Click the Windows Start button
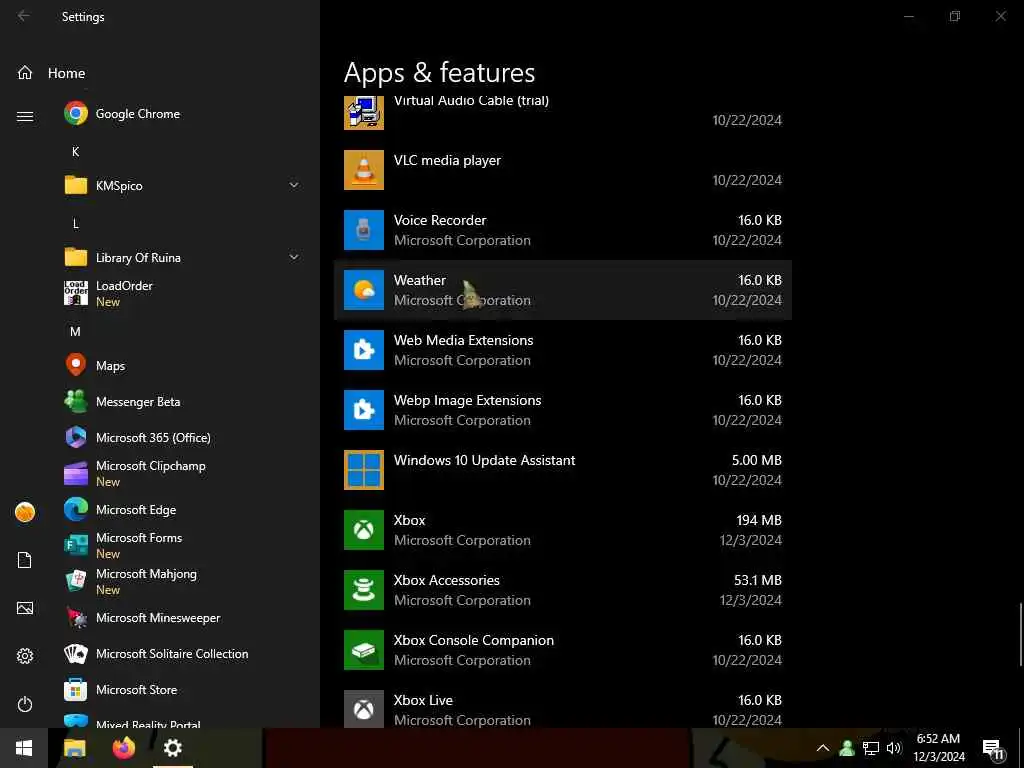 click(24, 748)
